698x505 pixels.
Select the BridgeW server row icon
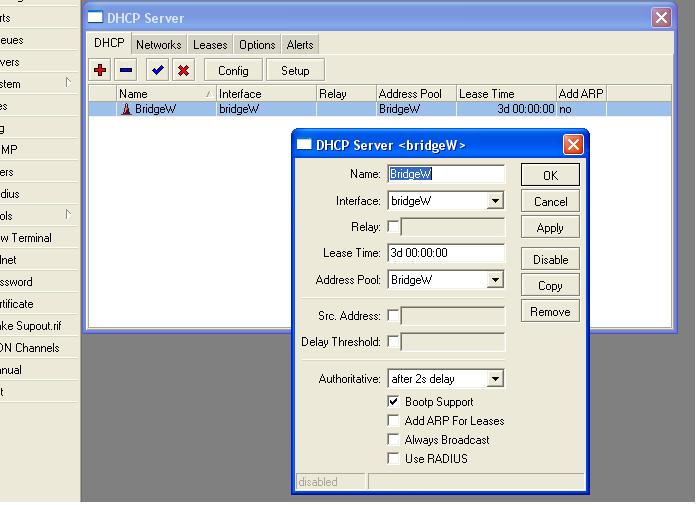[x=126, y=109]
